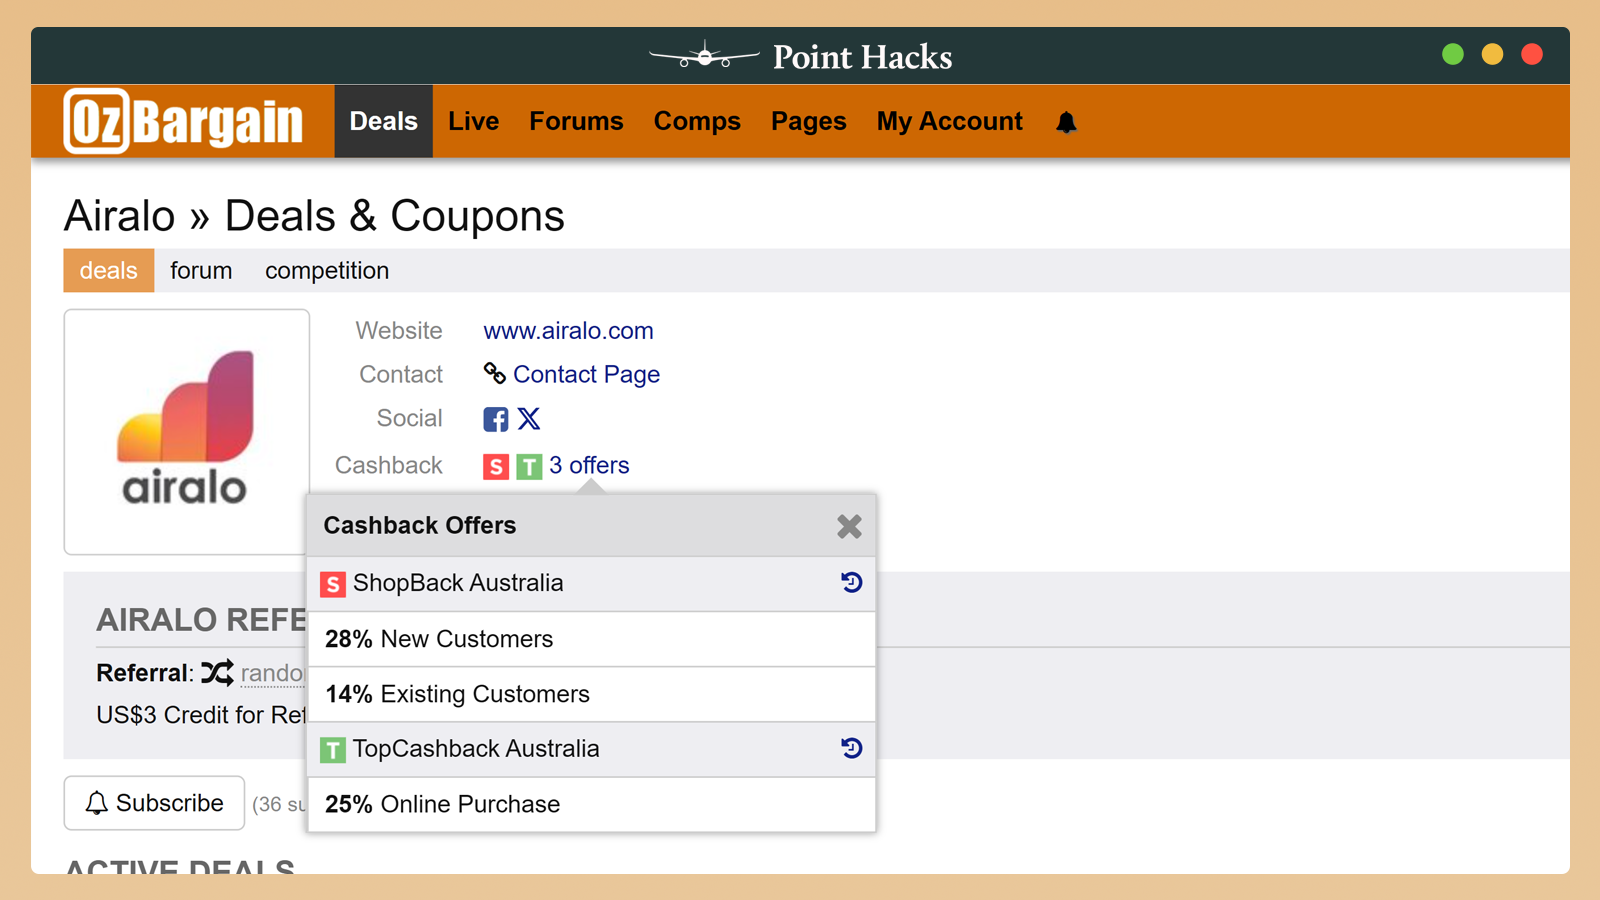Click the Airalo logo thumbnail

coord(187,431)
